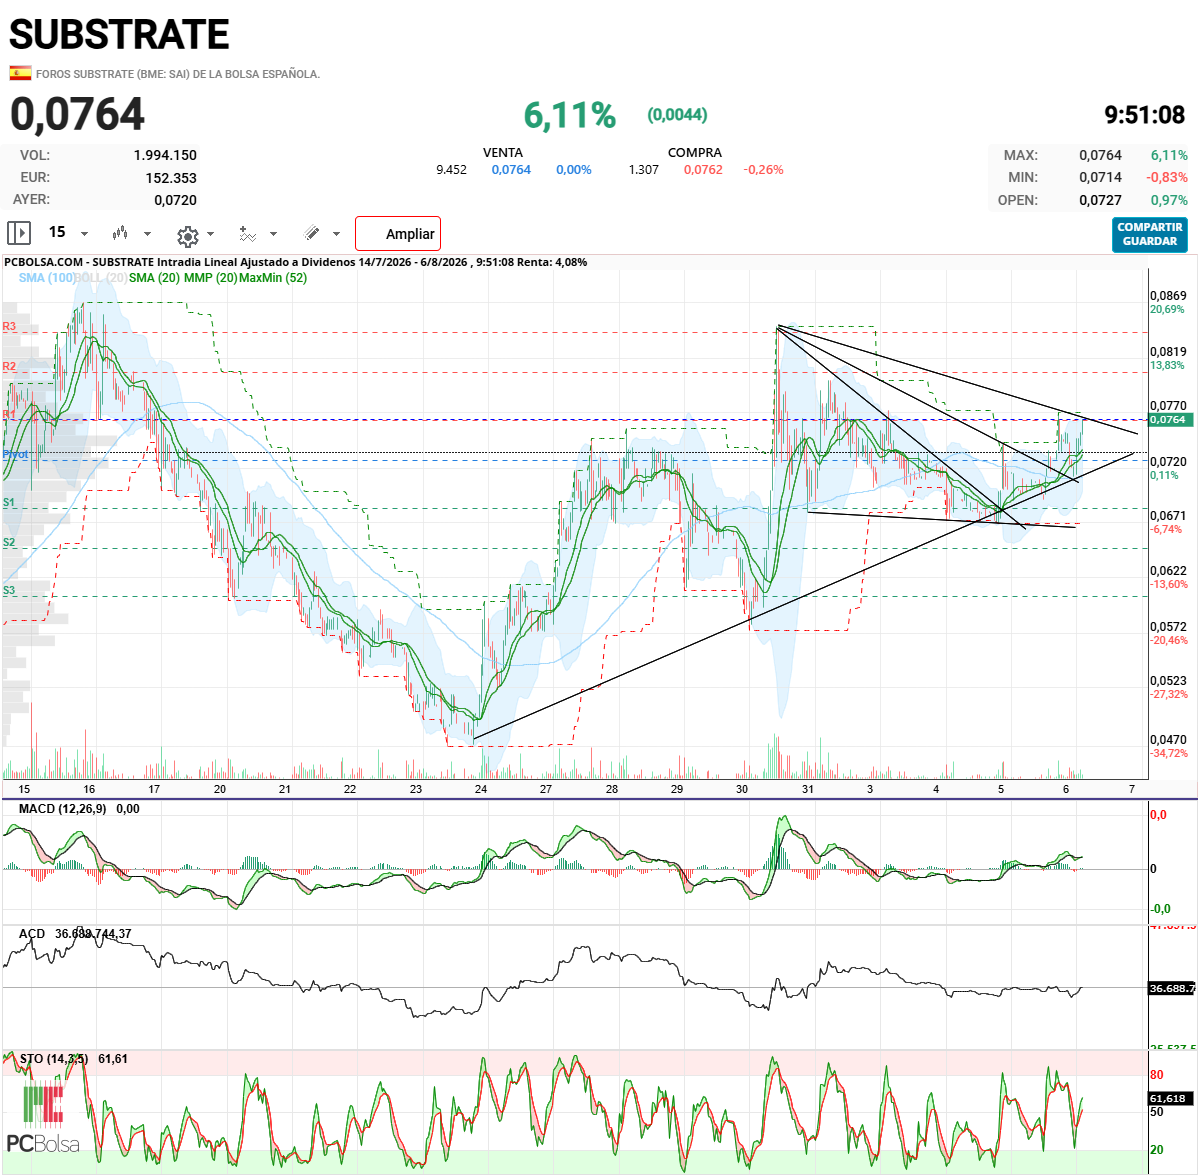Image resolution: width=1200 pixels, height=1175 pixels.
Task: Click the add indicator icon
Action: (x=247, y=233)
